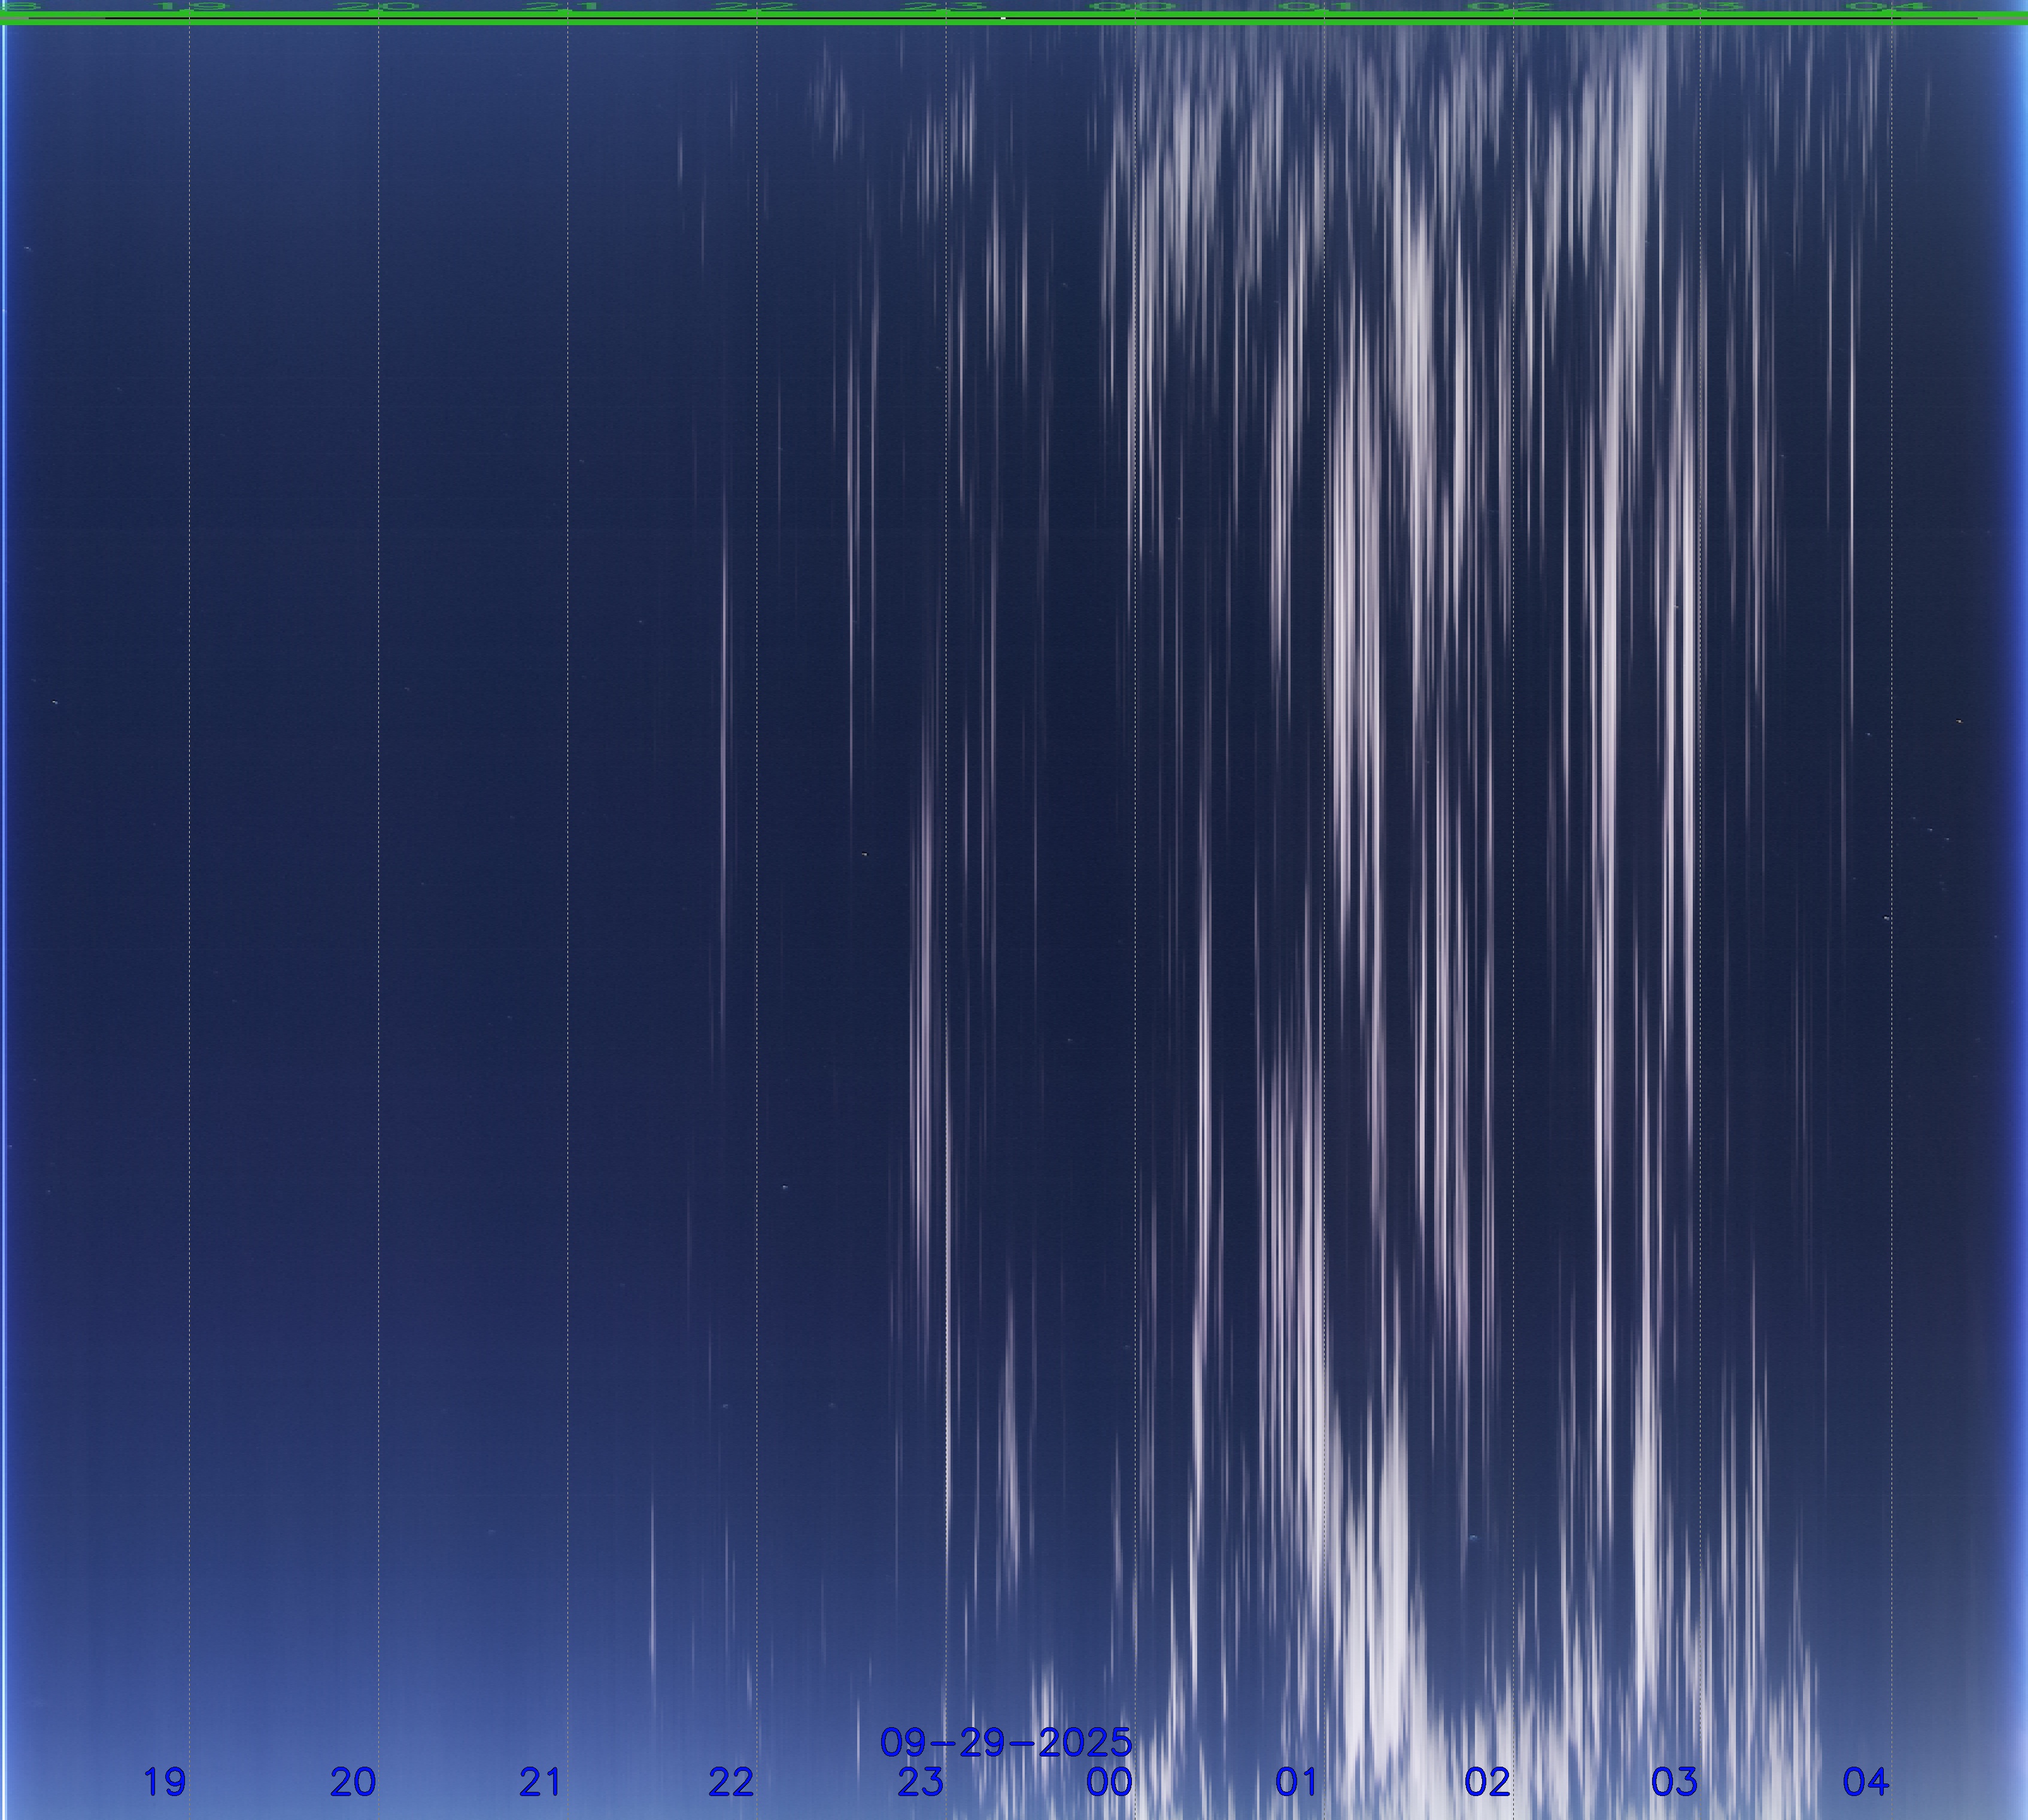Click the green 19 label at the top
This screenshot has height=1820, width=2028.
(190, 7)
